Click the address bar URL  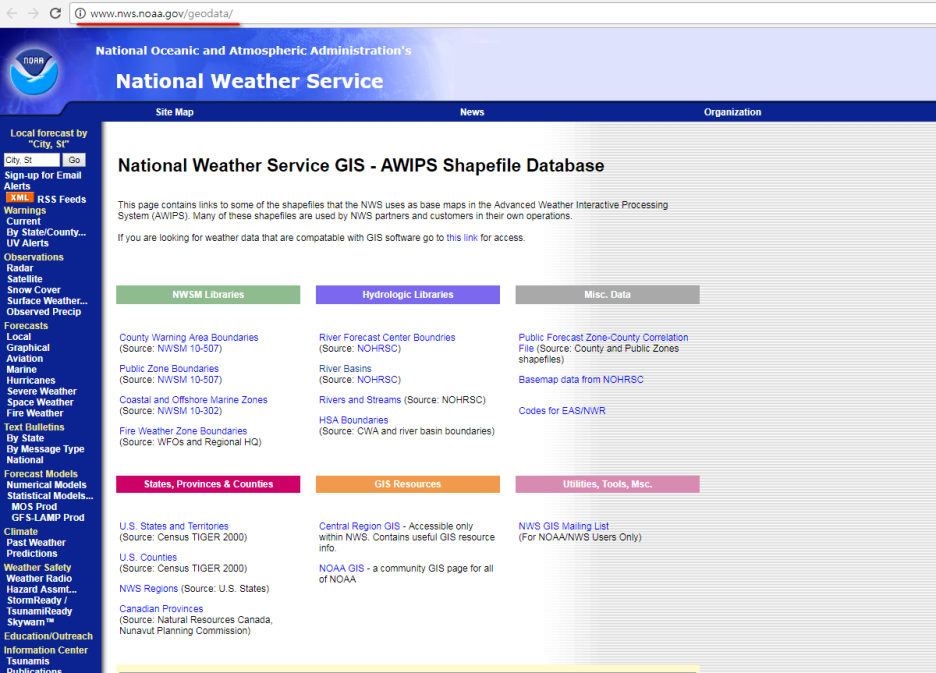pyautogui.click(x=161, y=13)
